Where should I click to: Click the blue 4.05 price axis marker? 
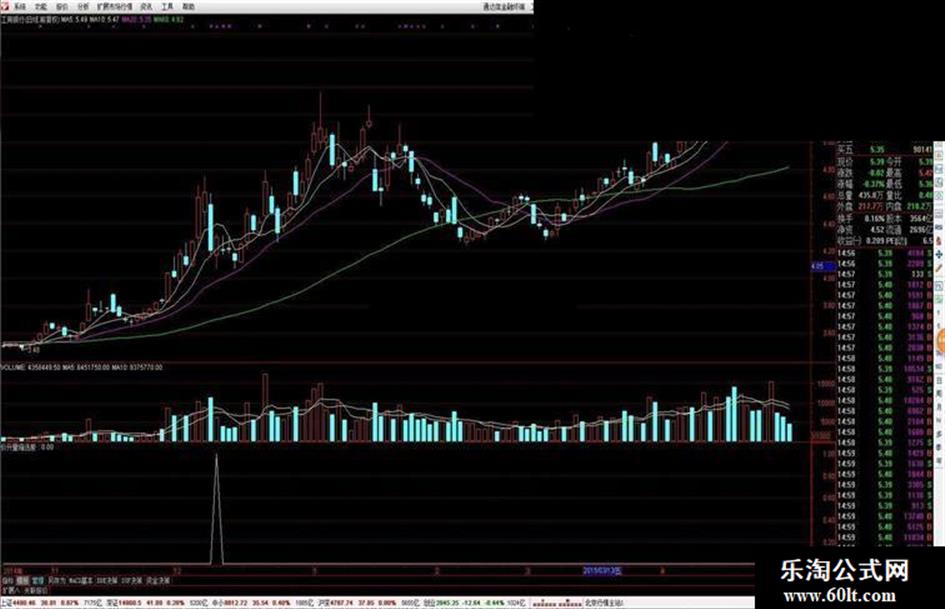point(821,265)
